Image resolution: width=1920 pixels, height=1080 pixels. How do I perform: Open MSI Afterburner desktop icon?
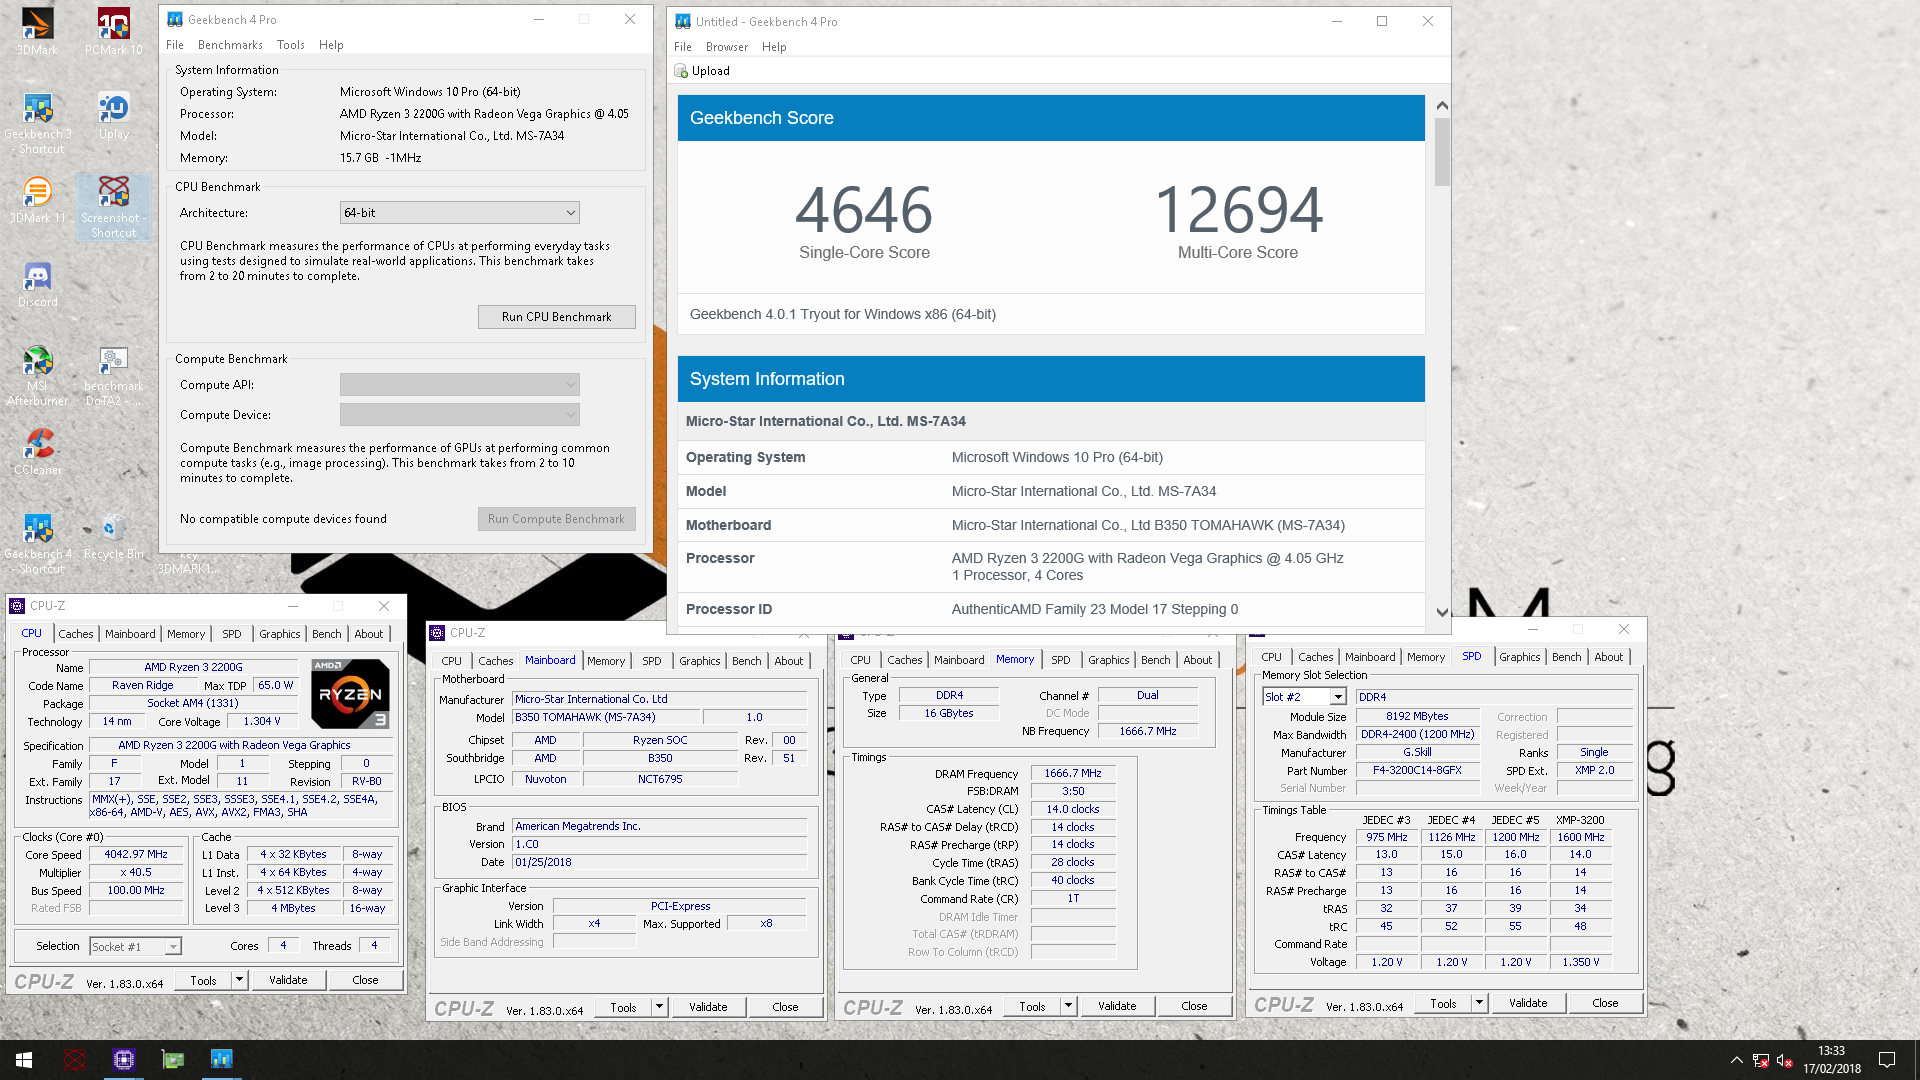tap(37, 375)
